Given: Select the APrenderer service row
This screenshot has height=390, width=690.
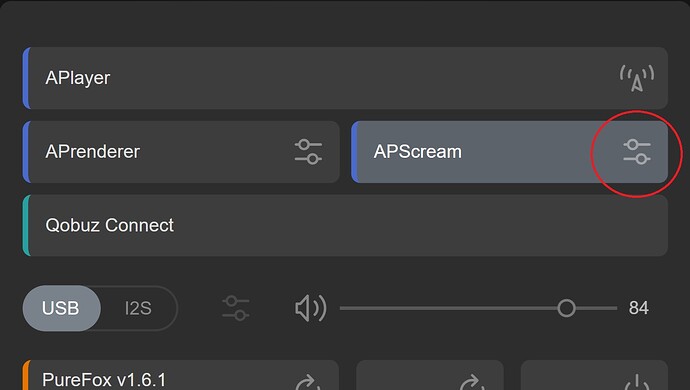Looking at the screenshot, I should pyautogui.click(x=181, y=152).
